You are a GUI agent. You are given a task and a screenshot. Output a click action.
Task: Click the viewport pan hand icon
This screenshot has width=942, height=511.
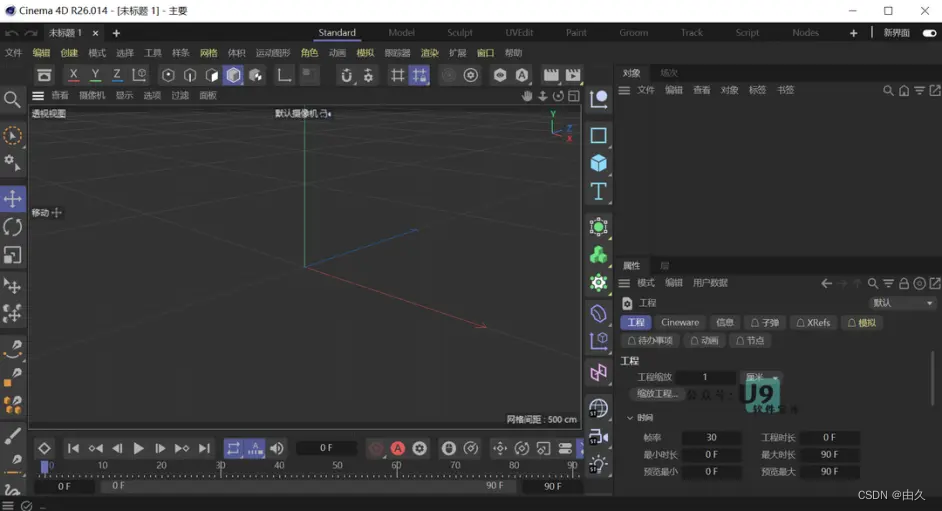(527, 96)
